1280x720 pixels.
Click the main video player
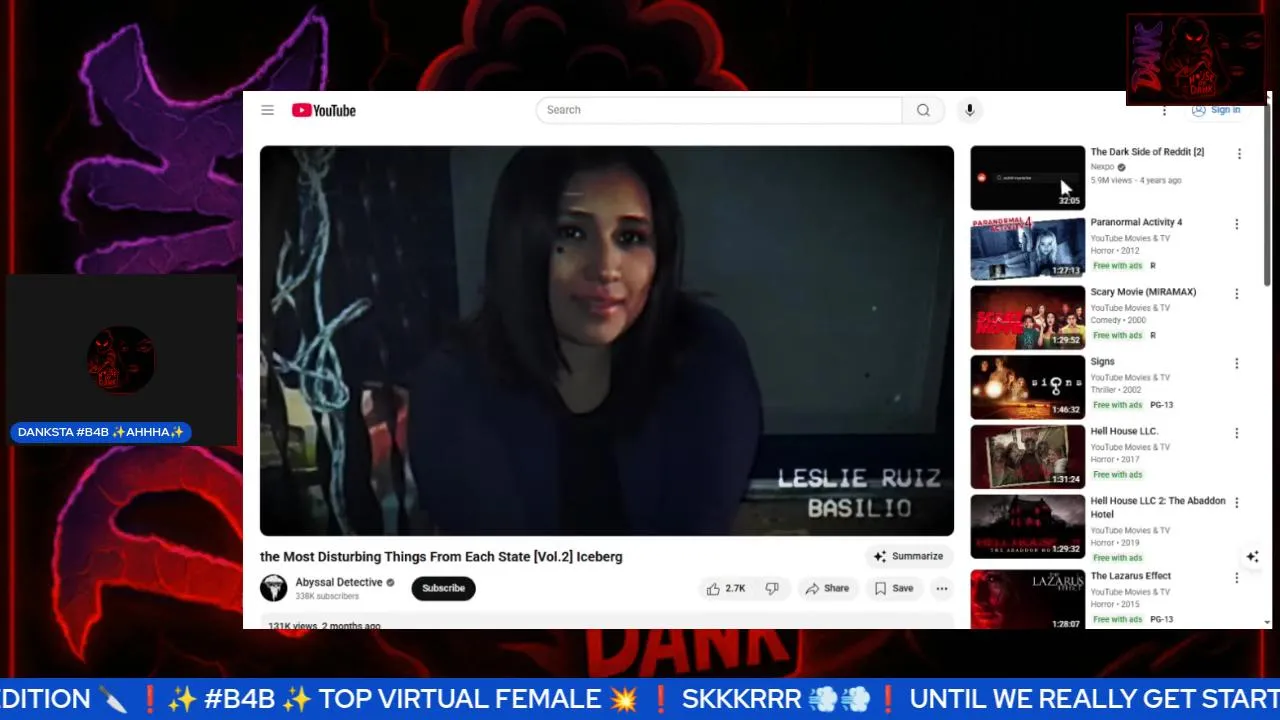coord(607,341)
